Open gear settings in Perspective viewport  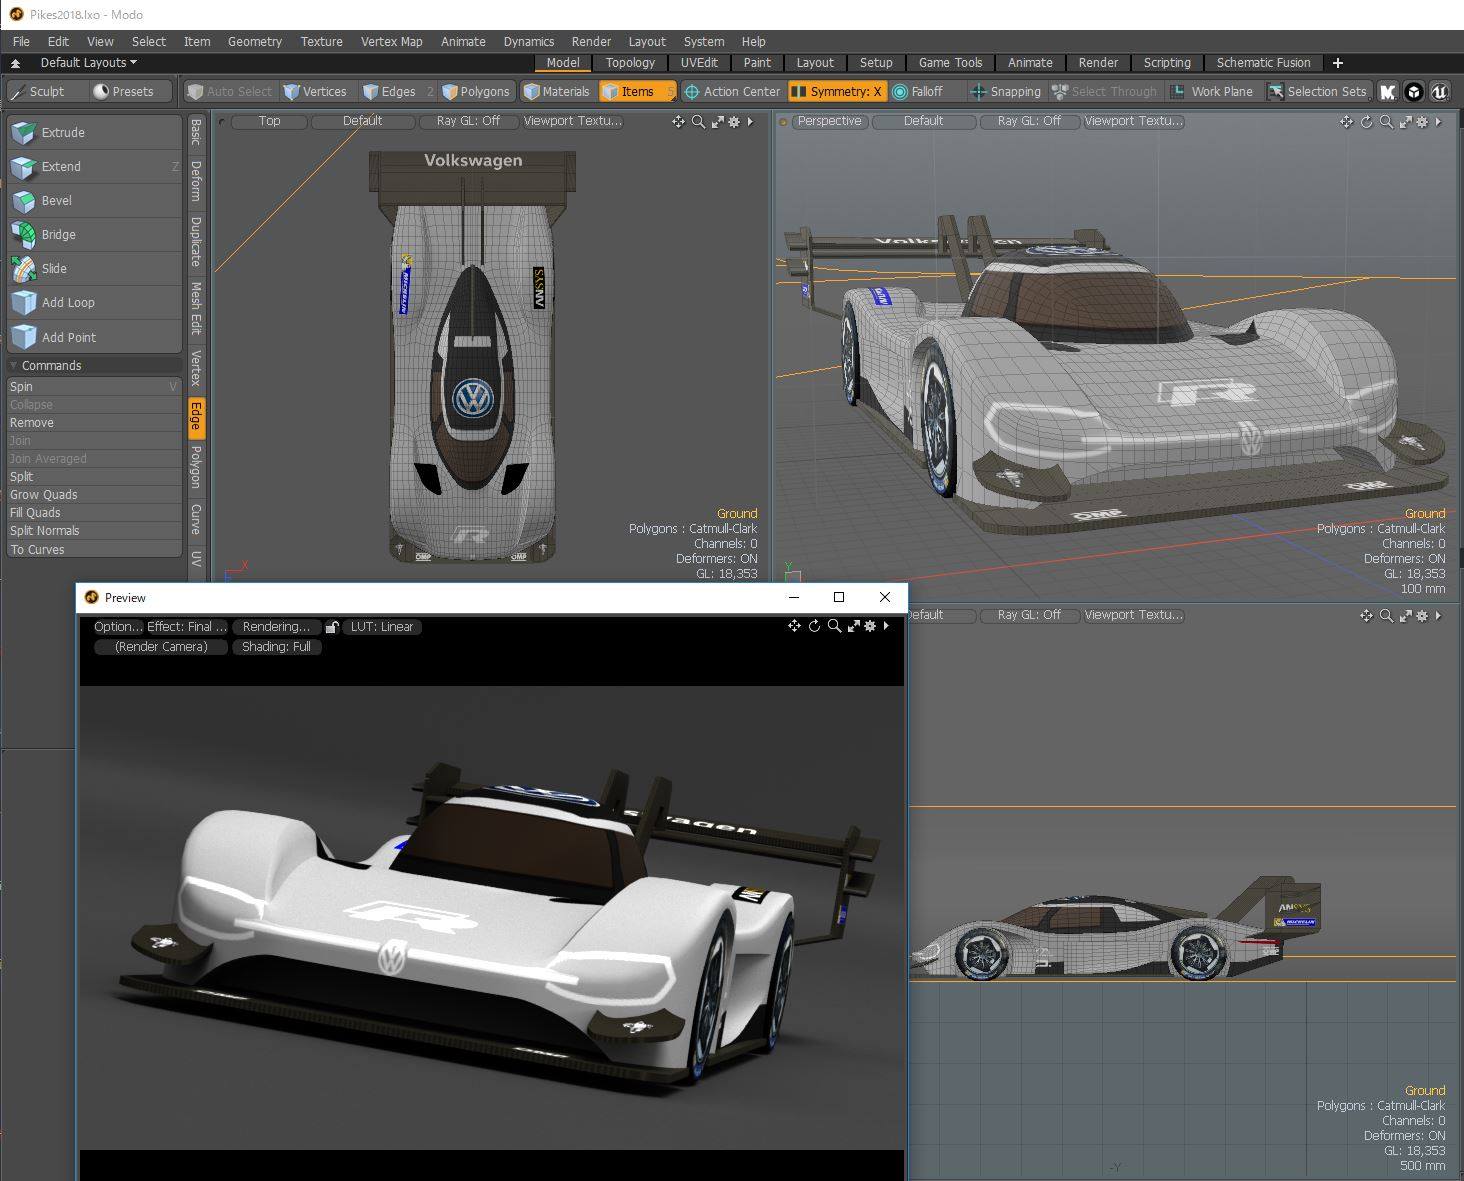(1422, 121)
